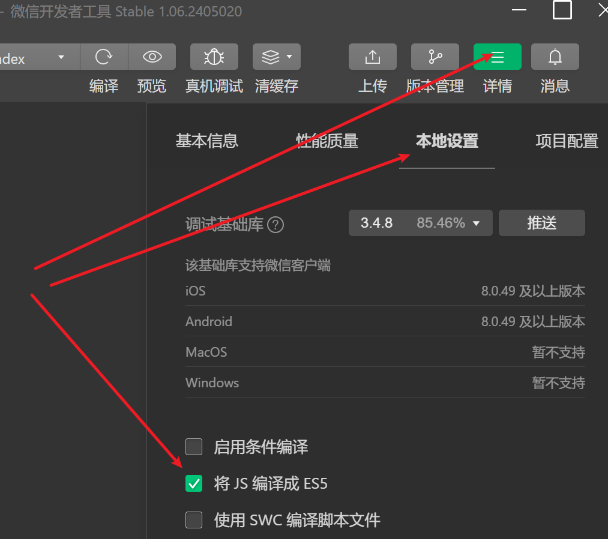Image resolution: width=608 pixels, height=539 pixels.
Task: Click the iOS 8.0.49 及以上版本 value
Action: (533, 291)
